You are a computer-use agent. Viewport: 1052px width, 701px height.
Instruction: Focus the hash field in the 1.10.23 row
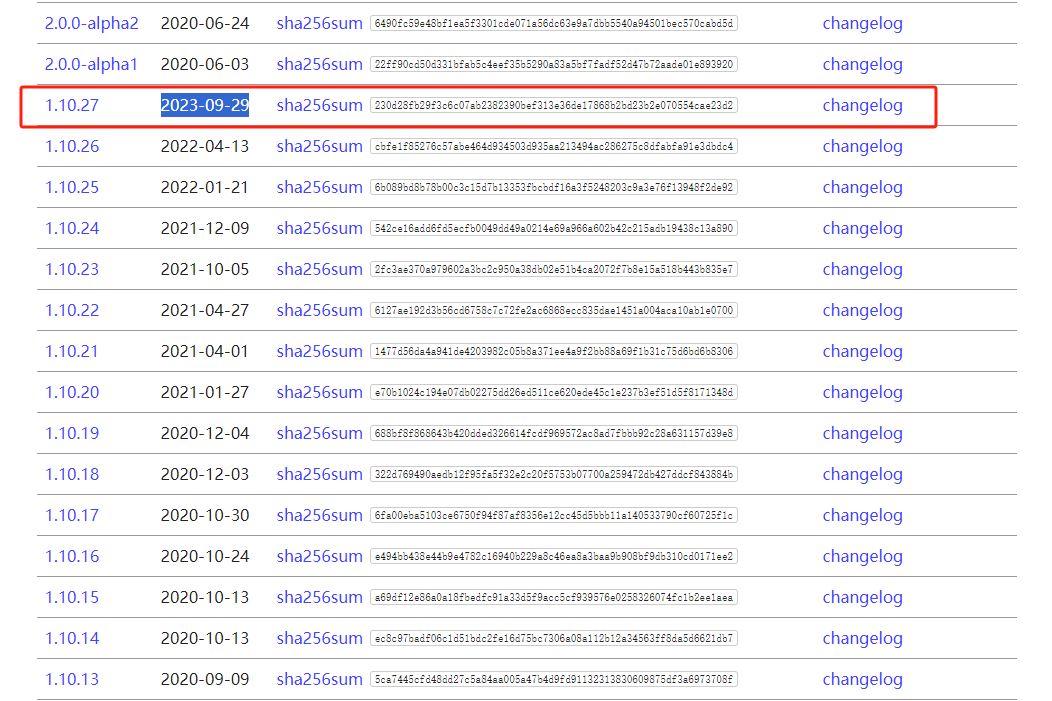click(554, 269)
